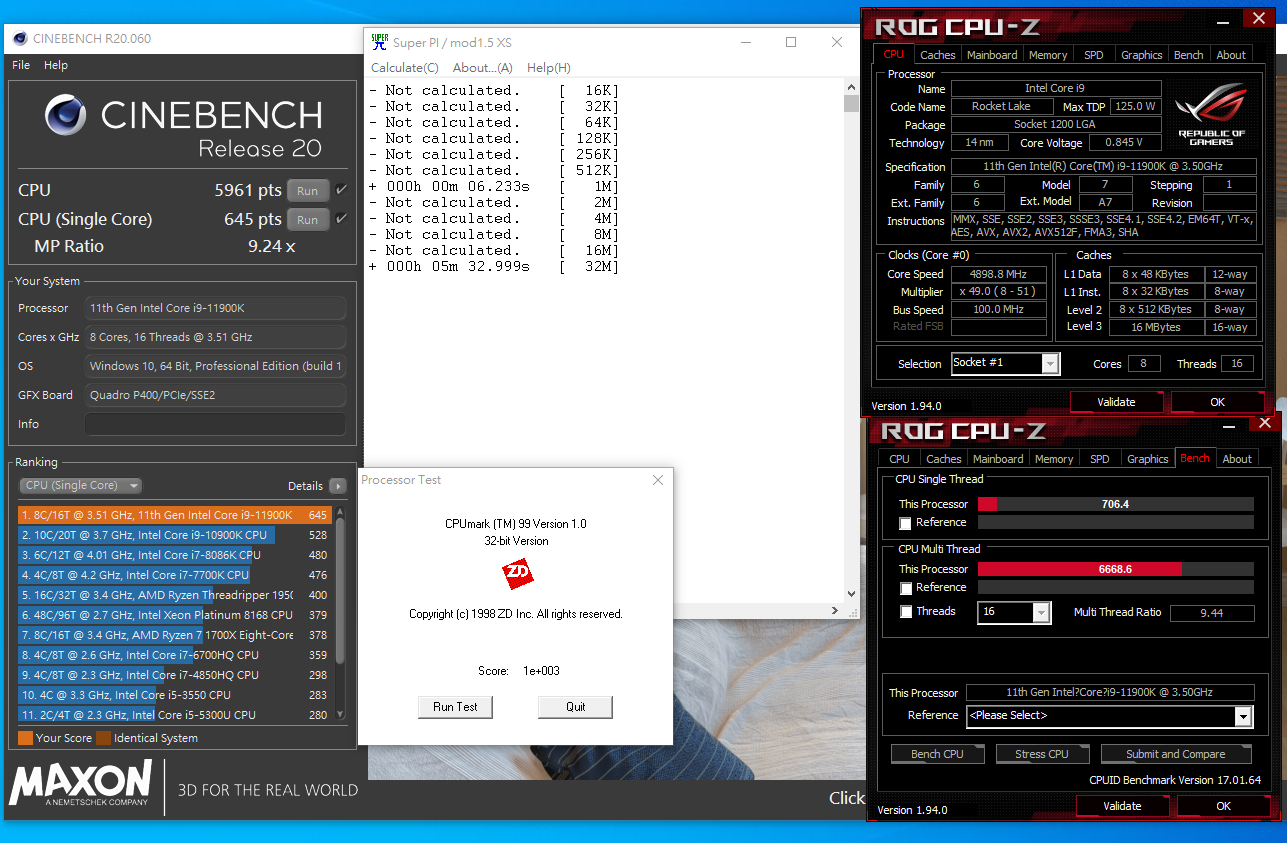Click Super PI 1M result line
1287x843 pixels.
click(494, 187)
